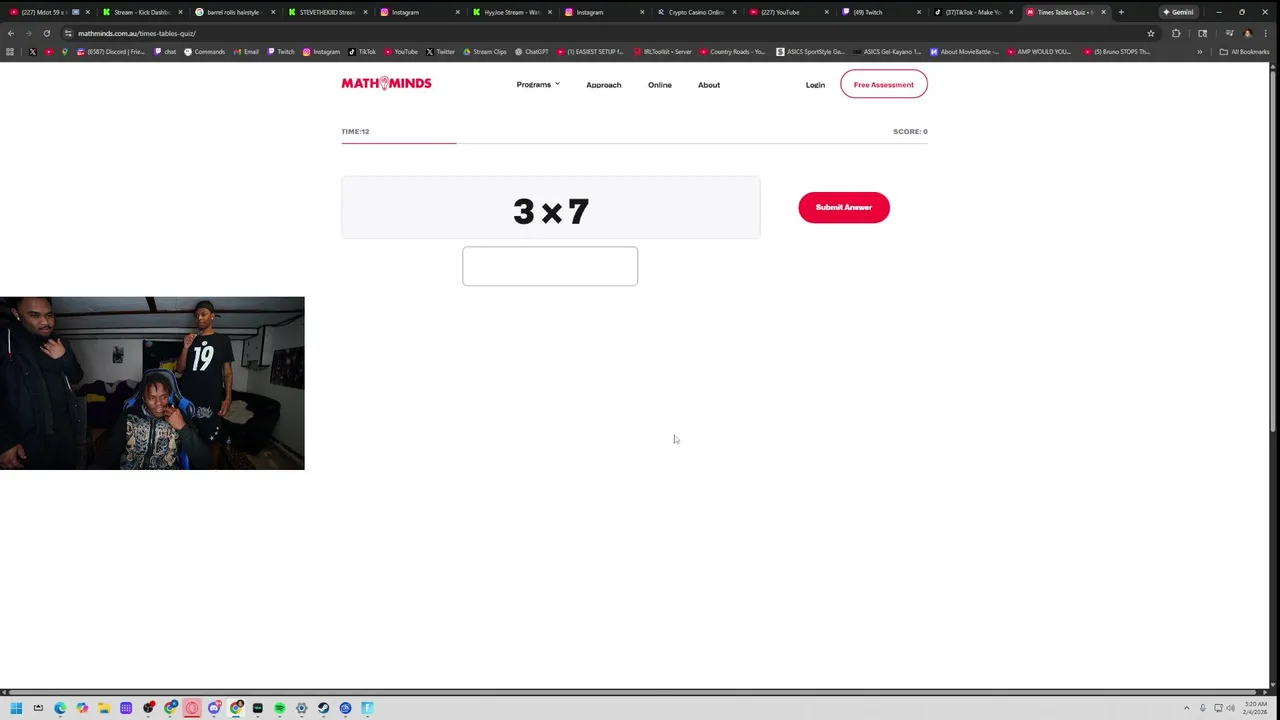1280x720 pixels.
Task: Open Steam from the taskbar
Action: click(x=323, y=708)
